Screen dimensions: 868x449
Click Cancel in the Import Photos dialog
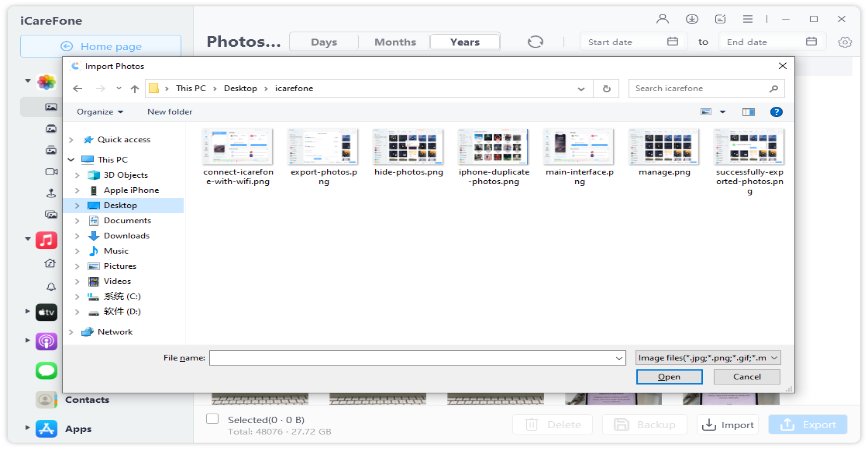746,377
